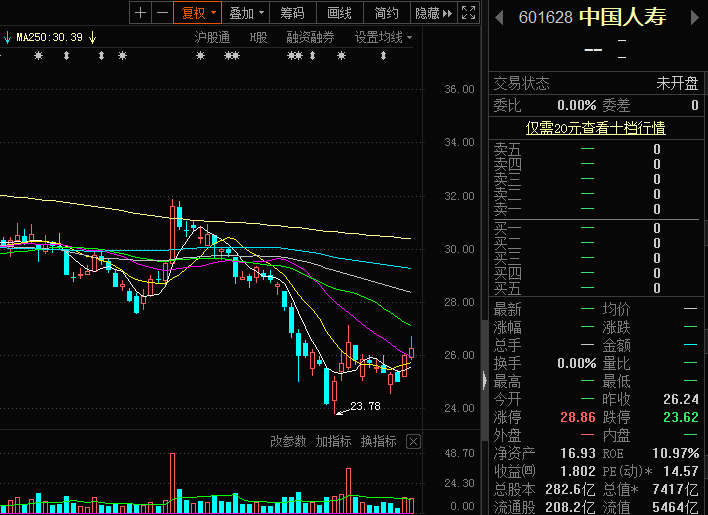
Task: Close the volume indicator panel X
Action: (413, 441)
